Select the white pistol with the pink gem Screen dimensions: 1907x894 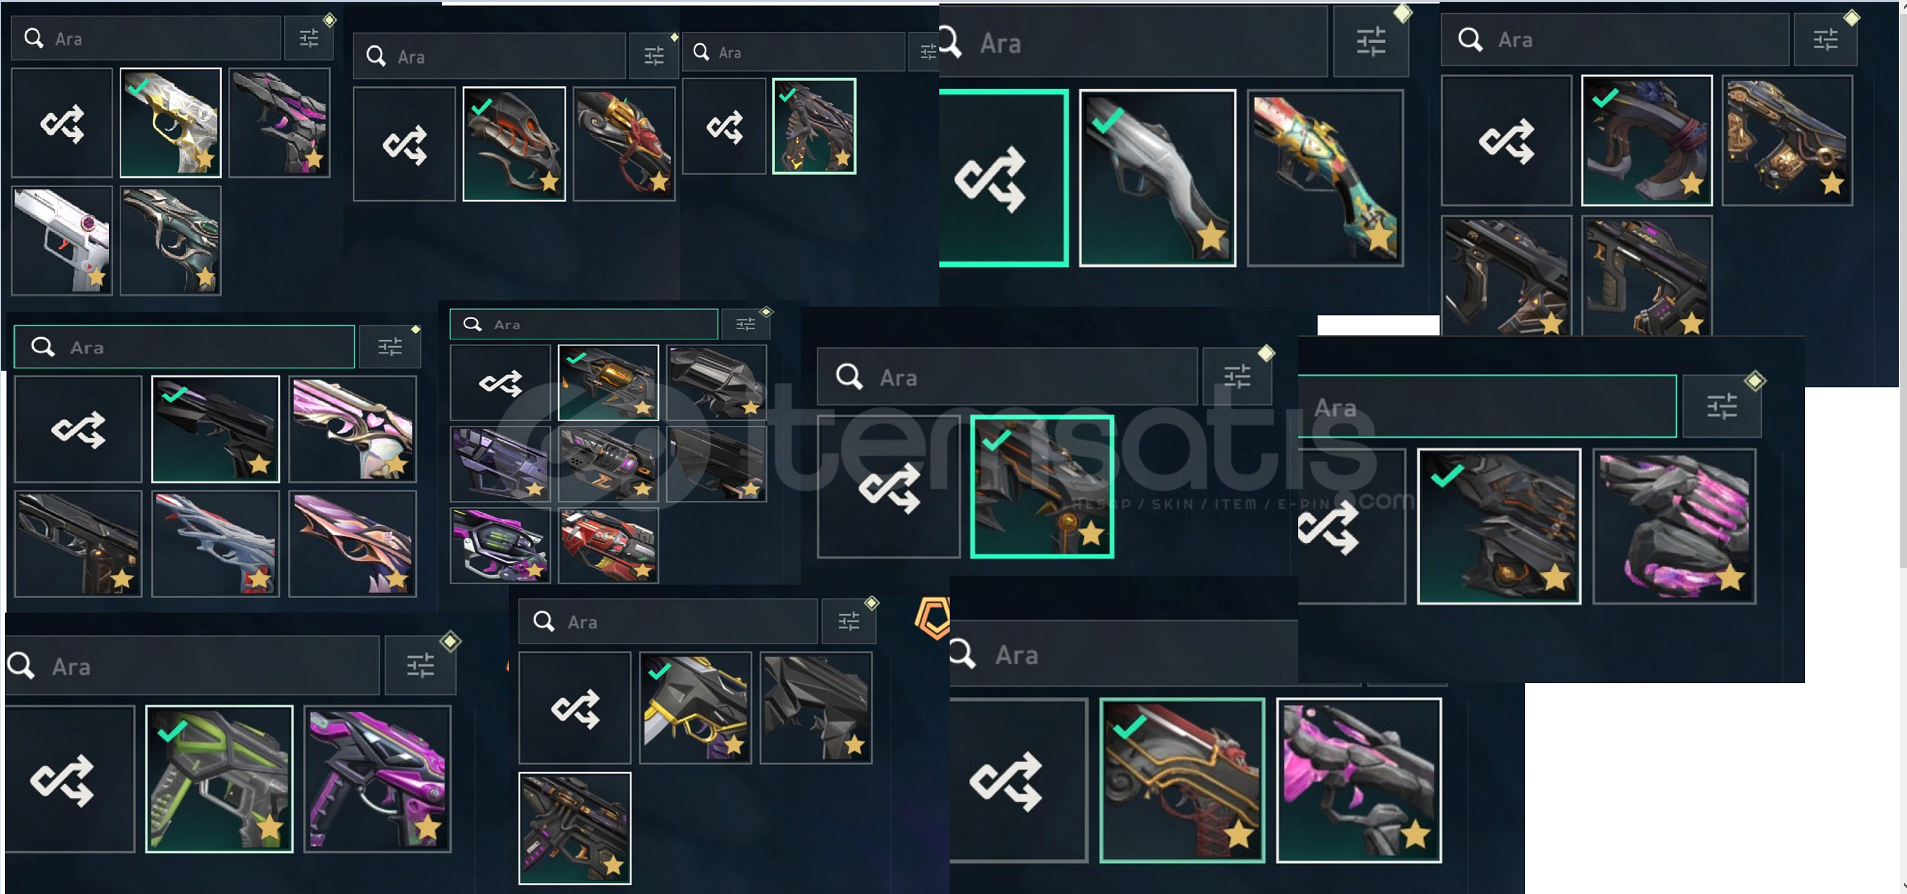click(62, 241)
